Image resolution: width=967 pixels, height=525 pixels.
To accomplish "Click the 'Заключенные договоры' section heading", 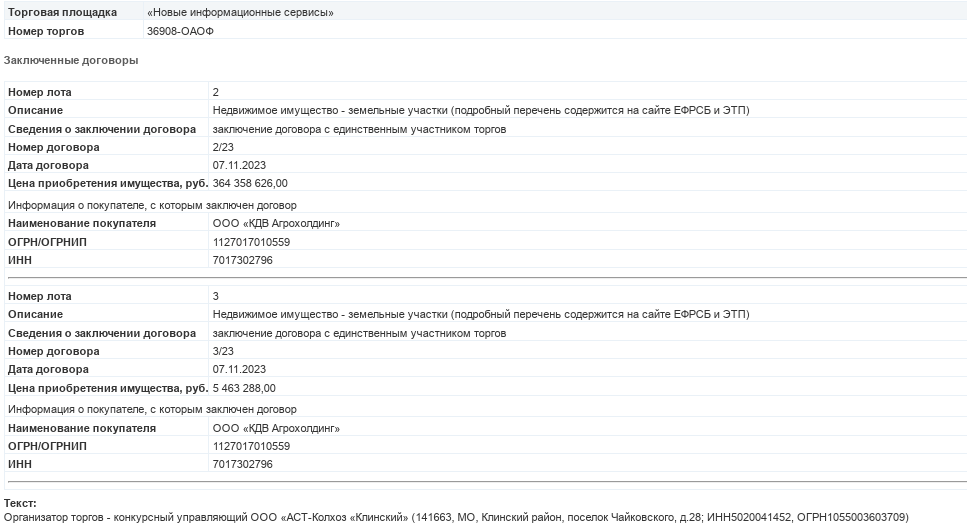I will tap(71, 60).
